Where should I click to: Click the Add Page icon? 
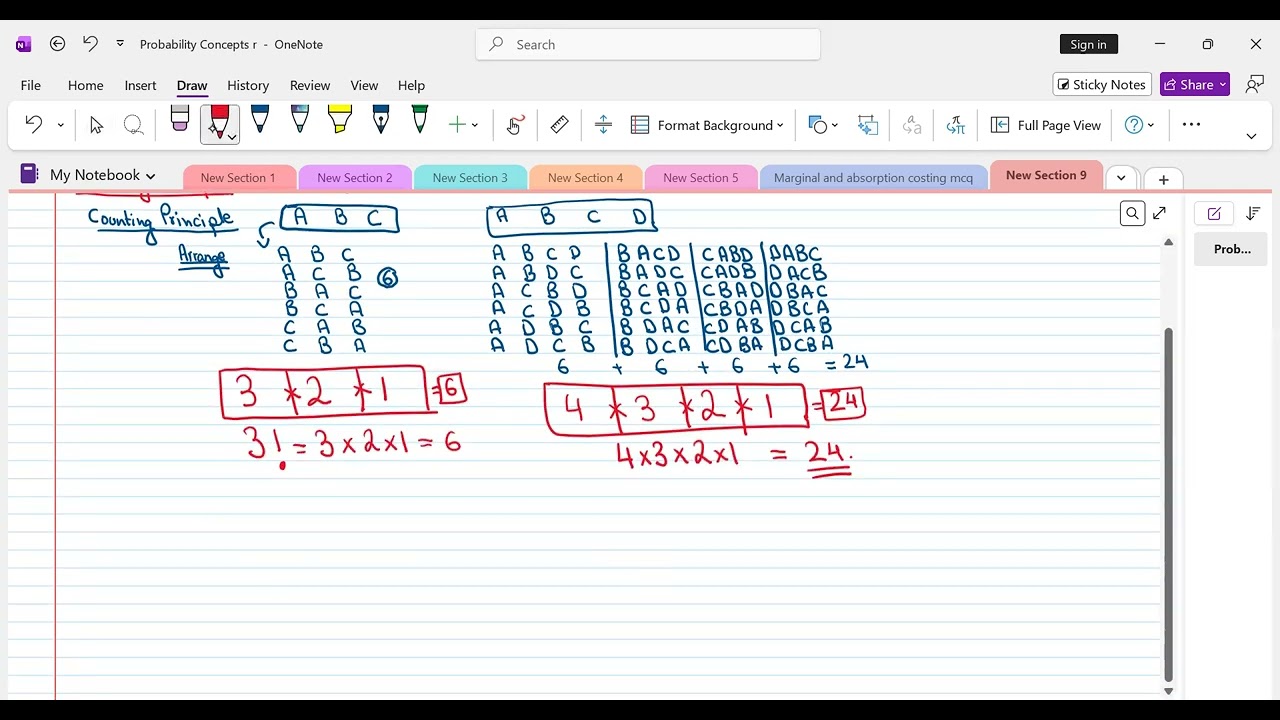(1214, 213)
